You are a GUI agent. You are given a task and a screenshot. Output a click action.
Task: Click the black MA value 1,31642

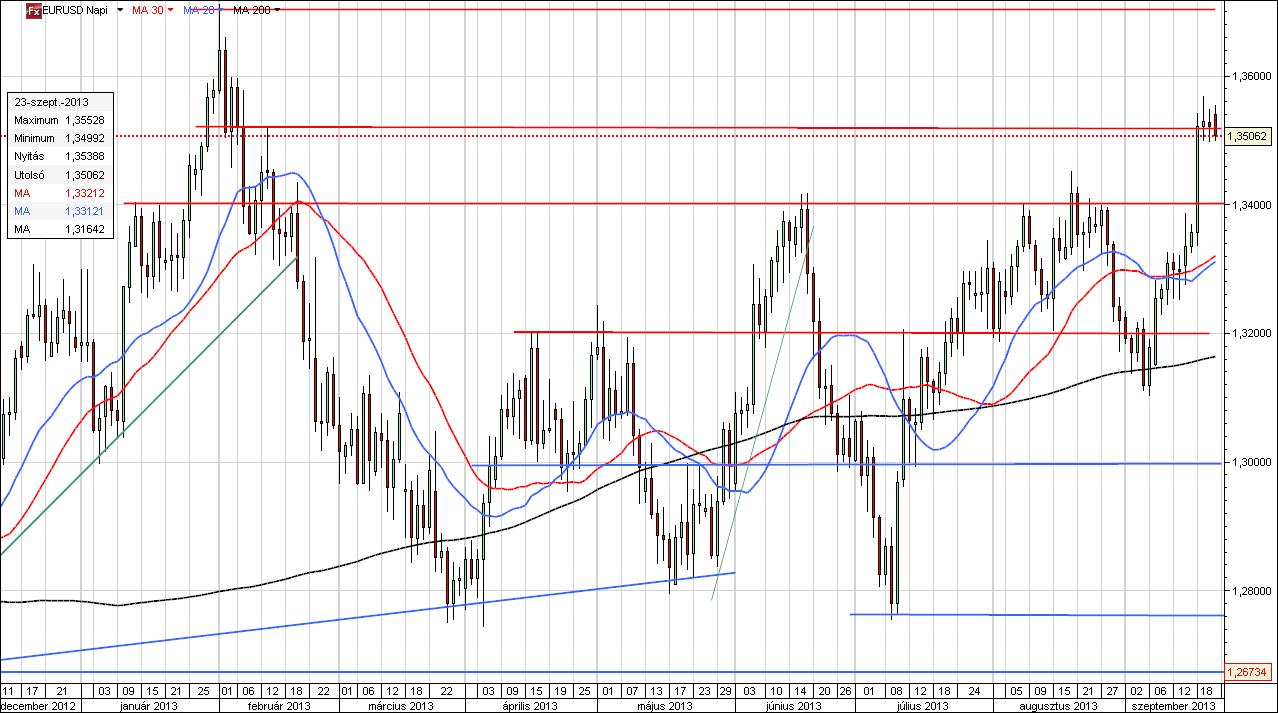pyautogui.click(x=84, y=230)
